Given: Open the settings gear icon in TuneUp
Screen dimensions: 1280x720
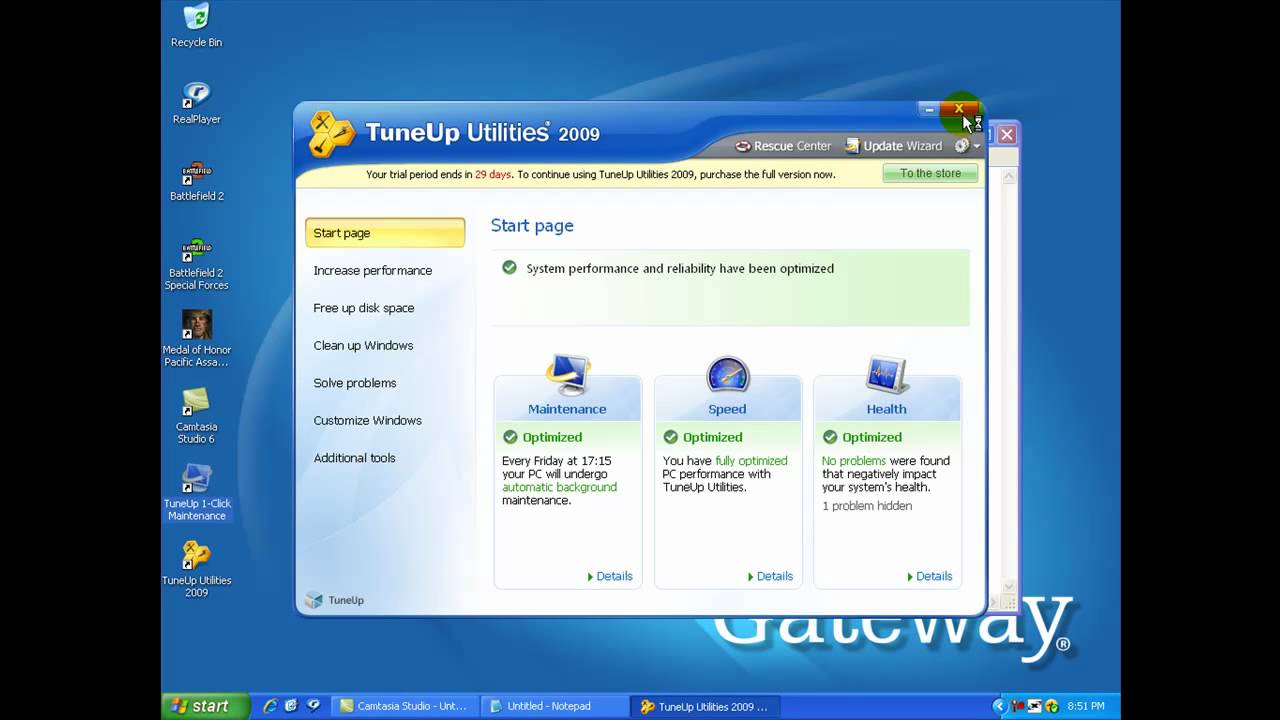Looking at the screenshot, I should click(962, 146).
